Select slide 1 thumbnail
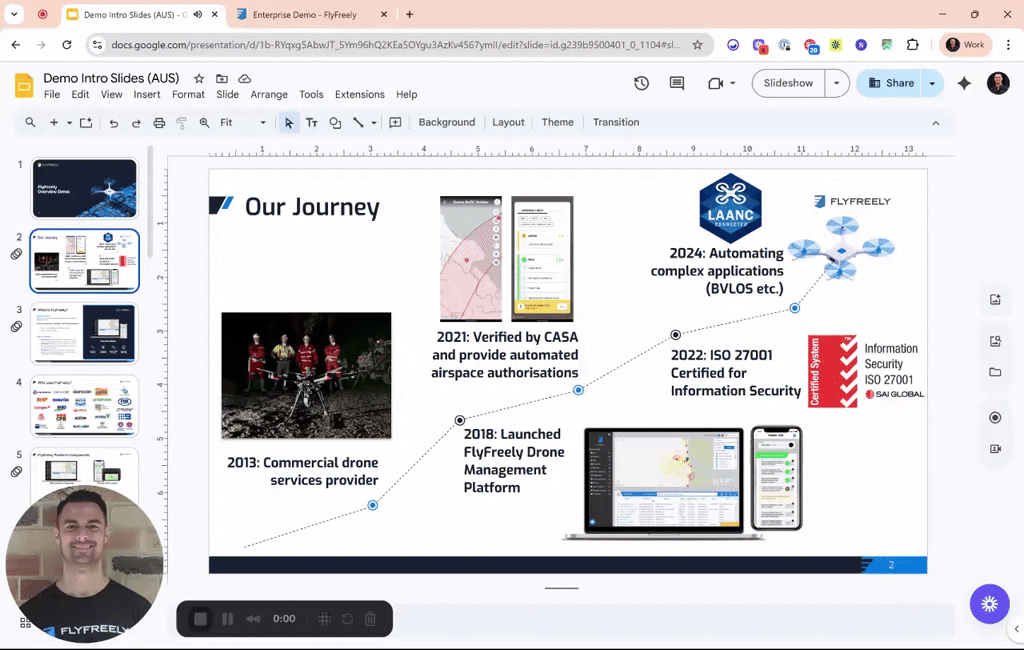 pos(85,188)
